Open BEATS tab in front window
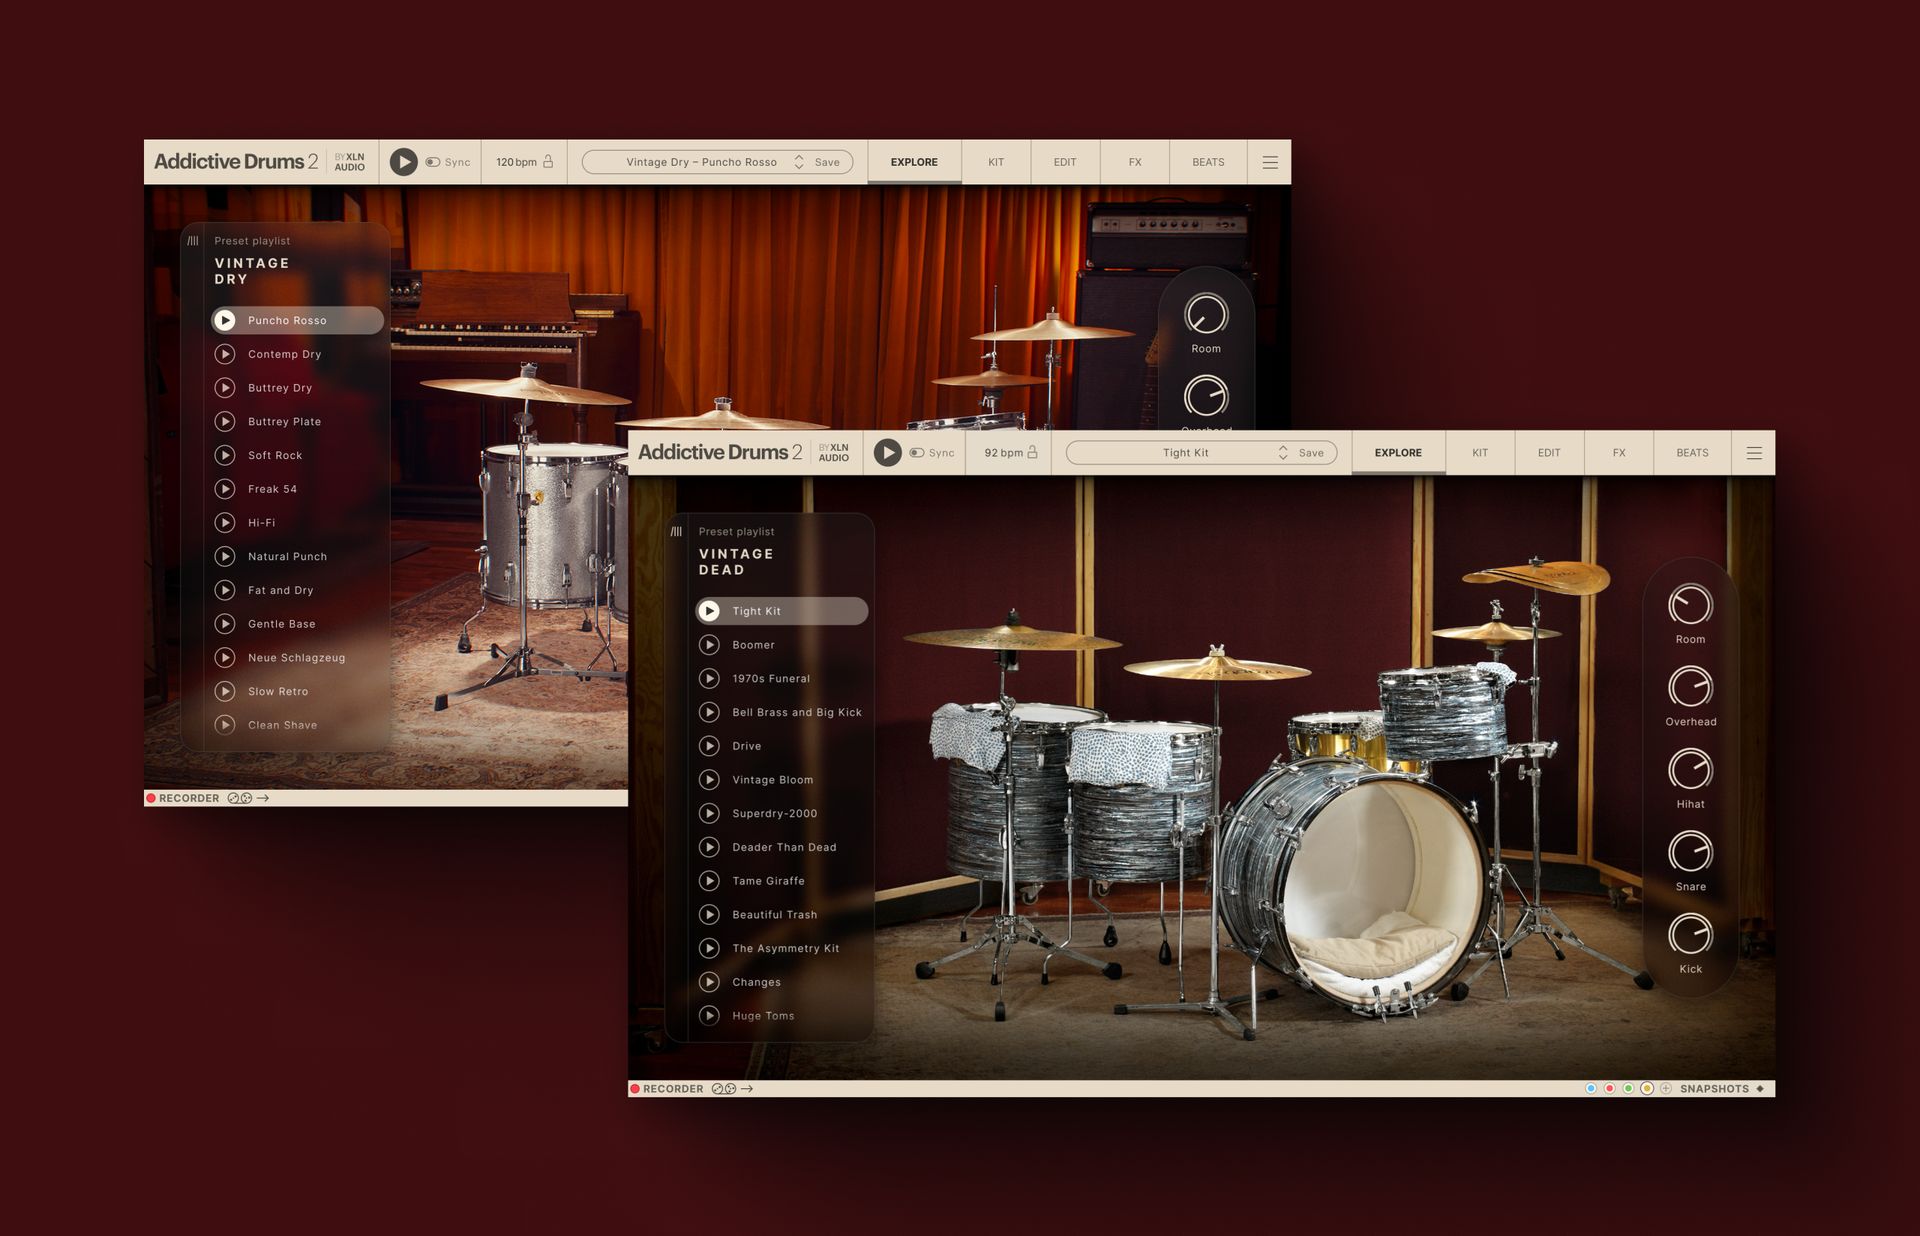Screen dimensions: 1920x1236 1692,453
